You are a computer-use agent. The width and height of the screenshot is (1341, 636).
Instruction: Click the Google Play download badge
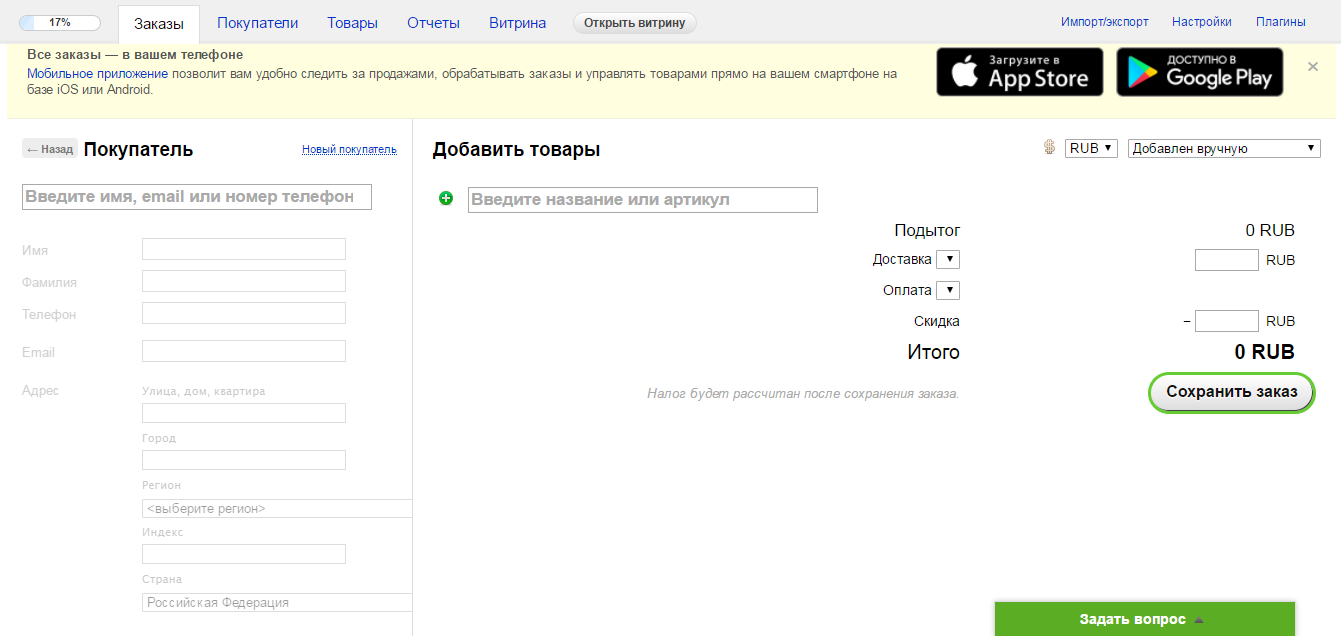tap(1199, 71)
